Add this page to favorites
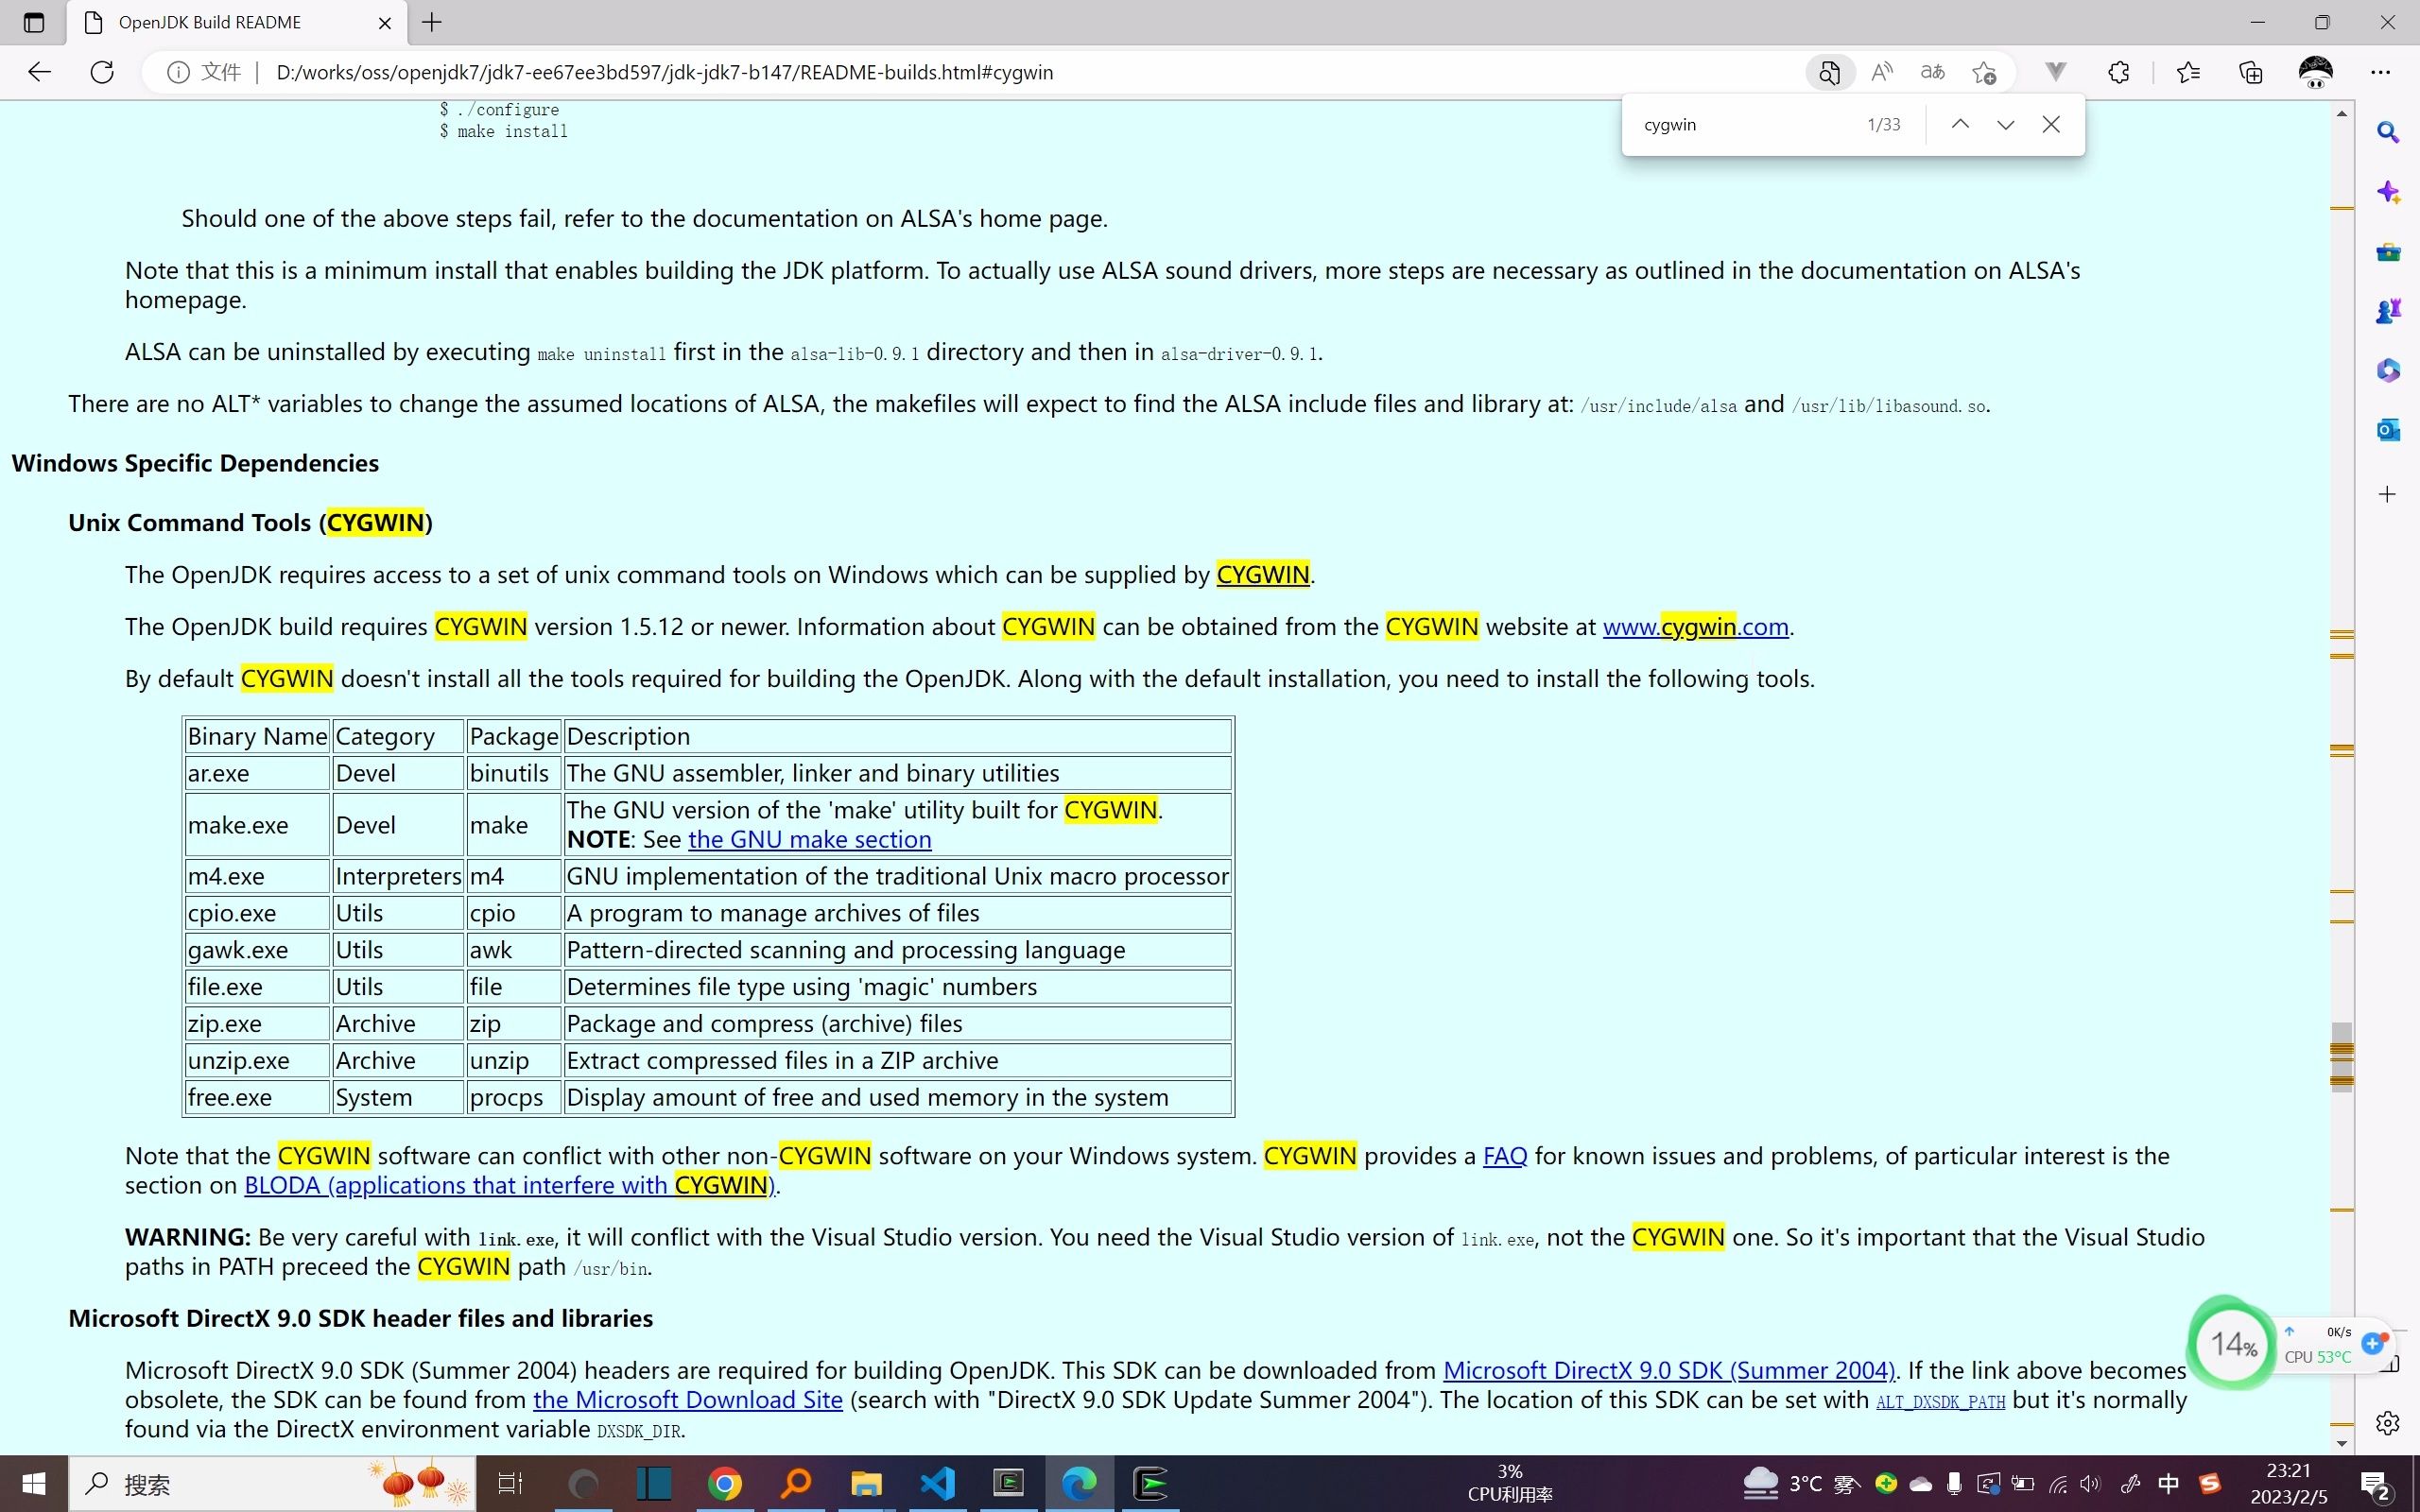This screenshot has width=2420, height=1512. (x=1984, y=72)
